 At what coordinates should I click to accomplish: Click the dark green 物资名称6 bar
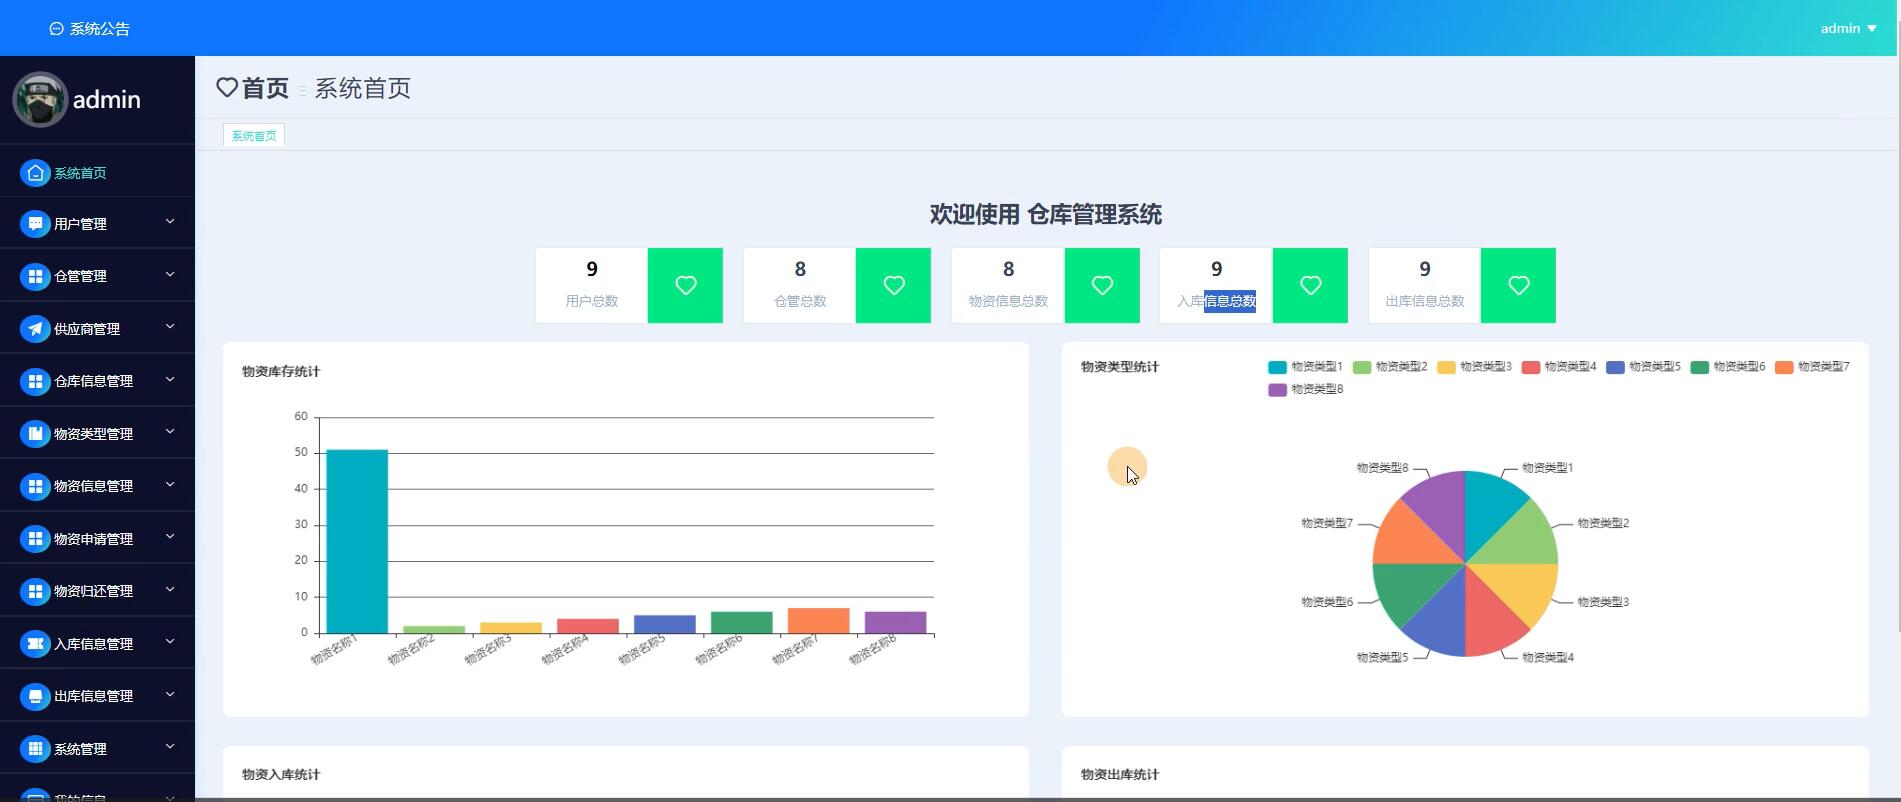[741, 622]
